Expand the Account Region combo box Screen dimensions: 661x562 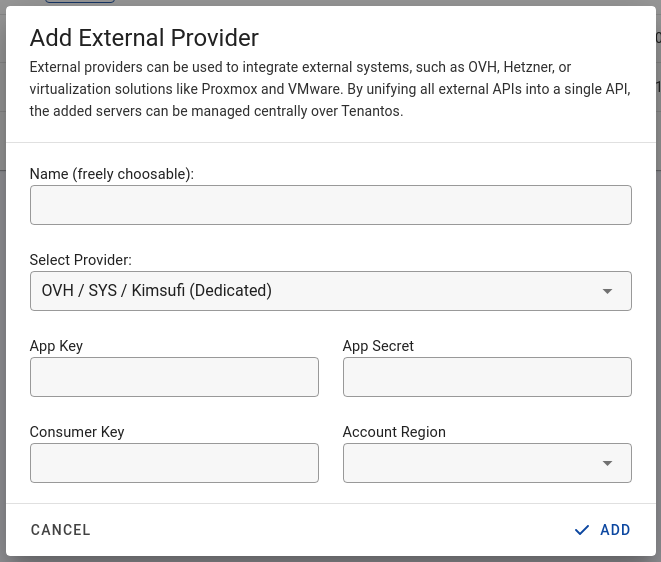coord(487,463)
